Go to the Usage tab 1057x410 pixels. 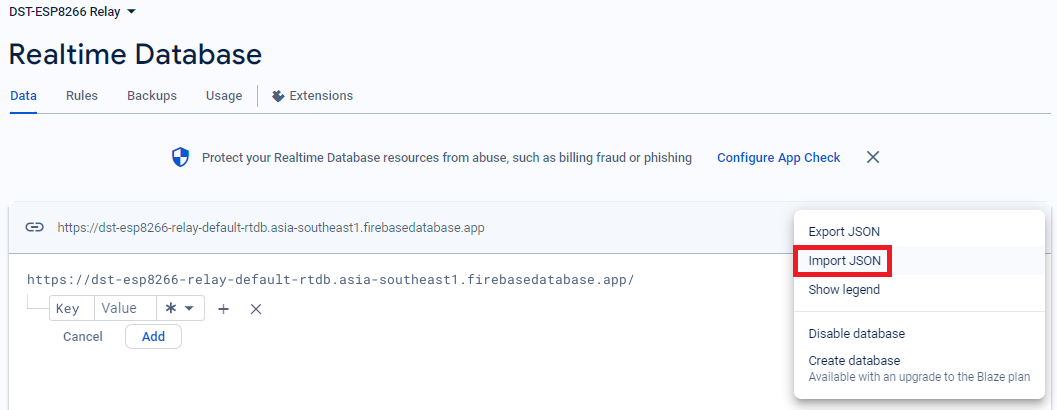(x=224, y=96)
